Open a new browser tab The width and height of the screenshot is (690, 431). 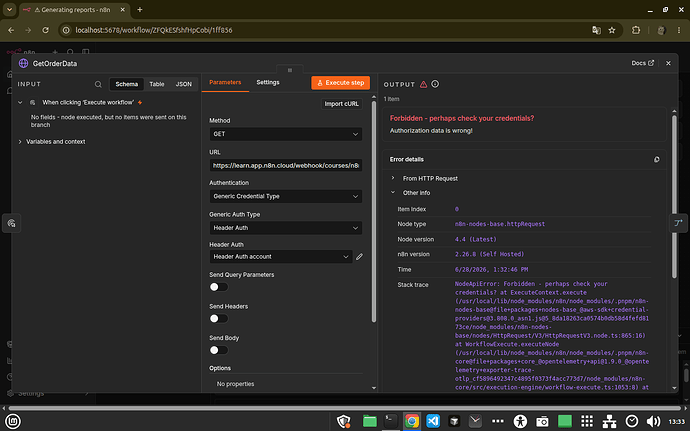(x=139, y=10)
